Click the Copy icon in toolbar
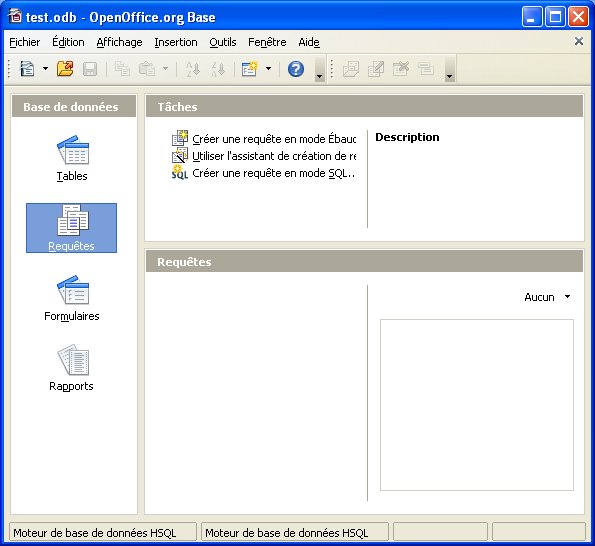Viewport: 595px width, 546px height. (122, 69)
